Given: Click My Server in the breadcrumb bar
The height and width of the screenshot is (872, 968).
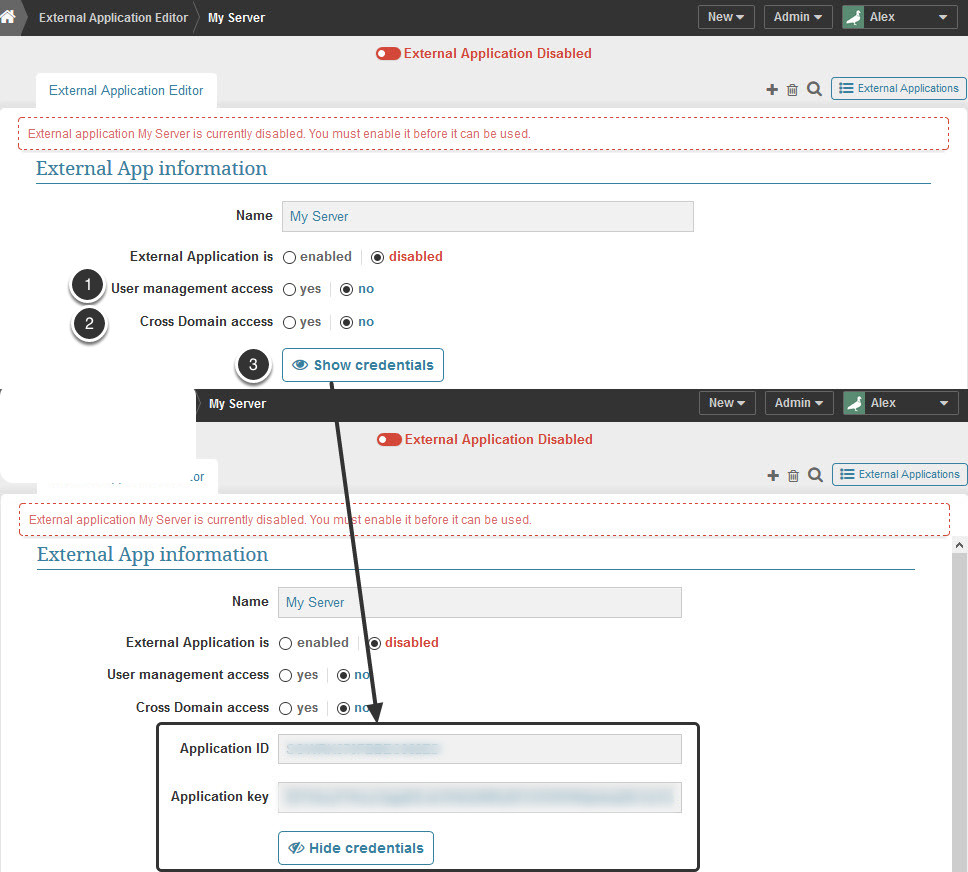Looking at the screenshot, I should [x=236, y=17].
